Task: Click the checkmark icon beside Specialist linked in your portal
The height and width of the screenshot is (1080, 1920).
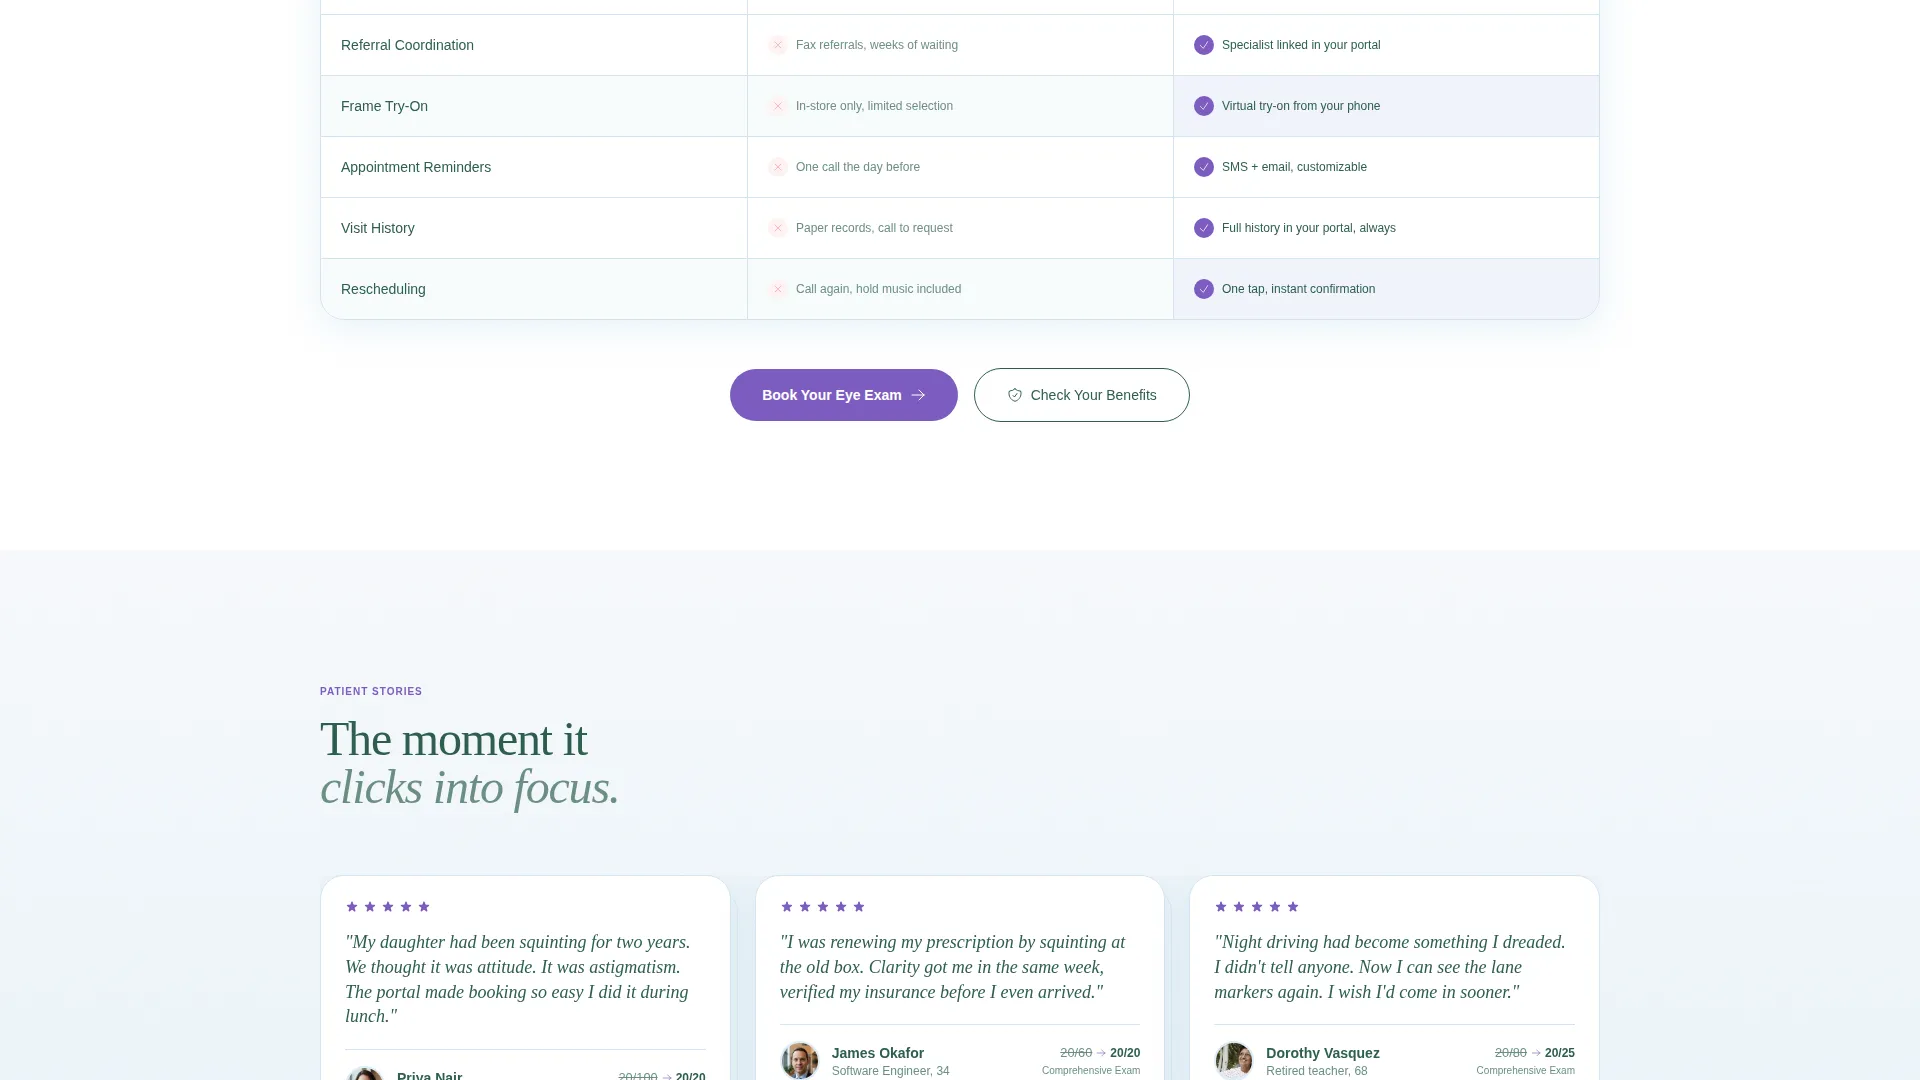Action: (x=1204, y=45)
